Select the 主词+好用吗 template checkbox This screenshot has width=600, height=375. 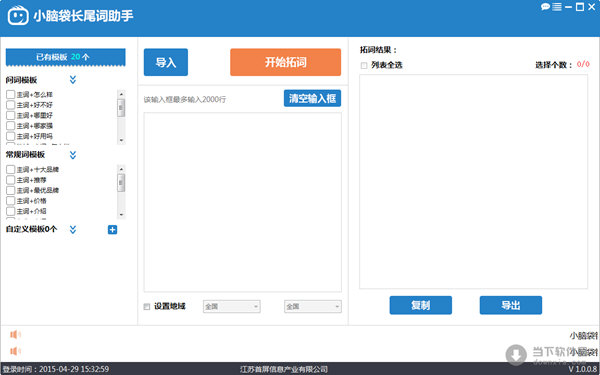pos(10,136)
